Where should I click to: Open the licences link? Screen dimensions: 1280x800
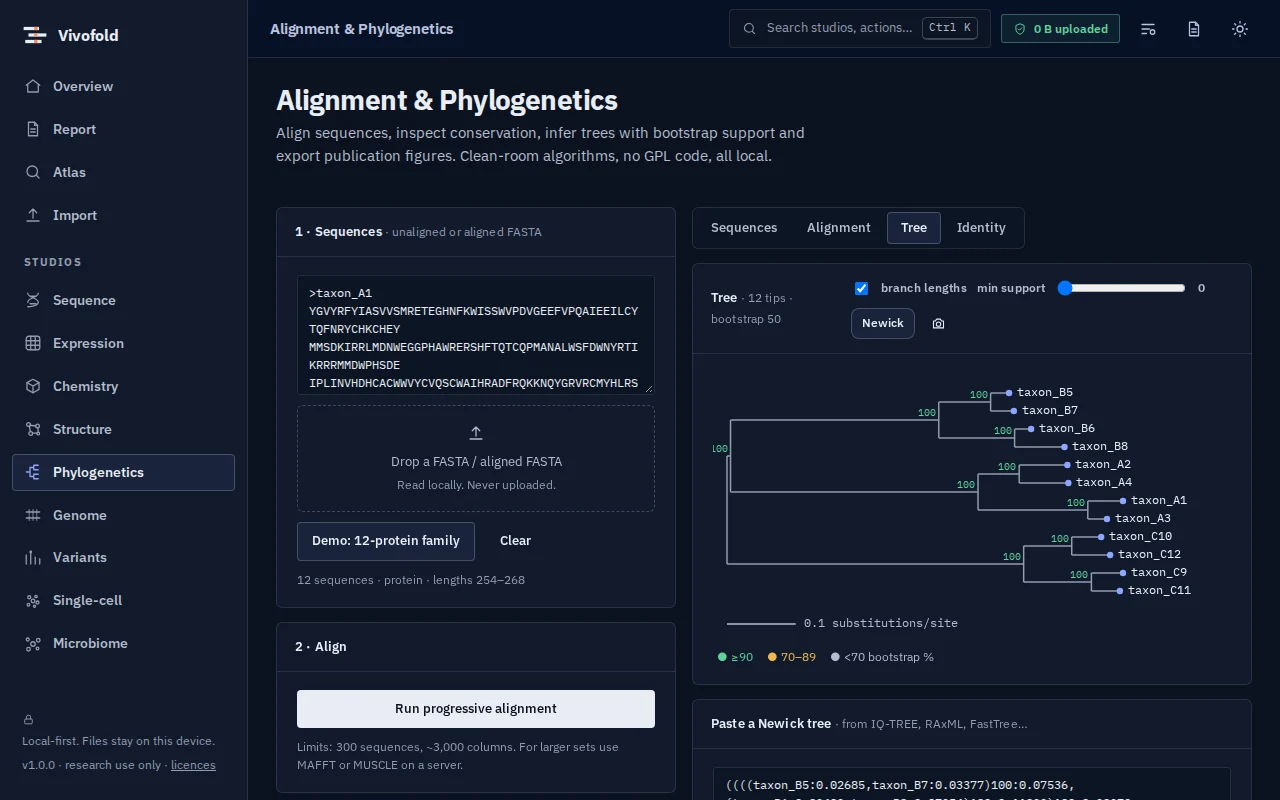click(193, 765)
